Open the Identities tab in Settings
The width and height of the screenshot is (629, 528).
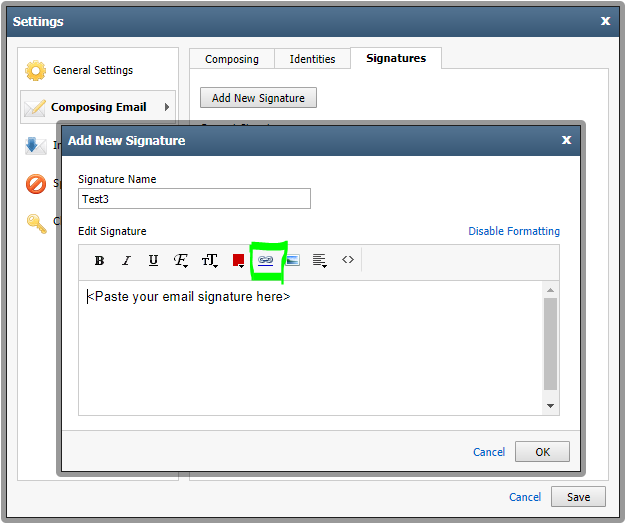(x=313, y=59)
